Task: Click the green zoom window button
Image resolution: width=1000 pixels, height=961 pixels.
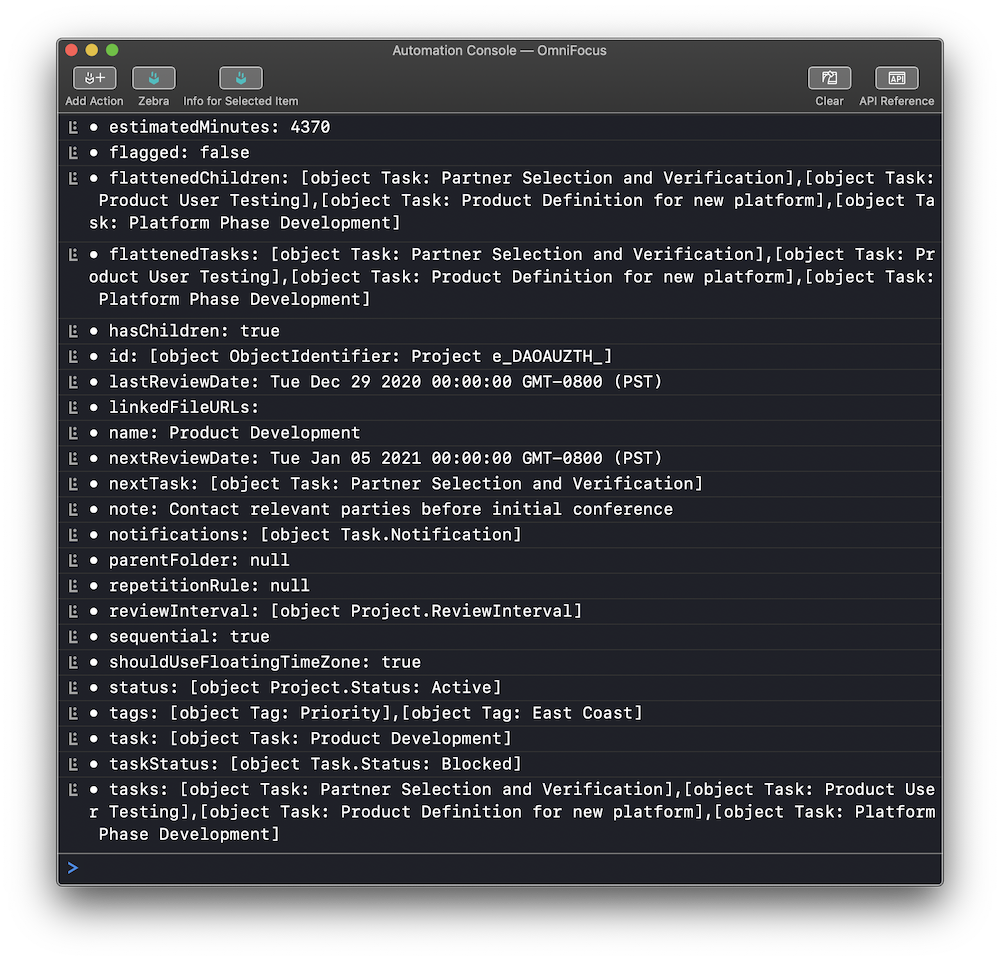Action: 112,50
